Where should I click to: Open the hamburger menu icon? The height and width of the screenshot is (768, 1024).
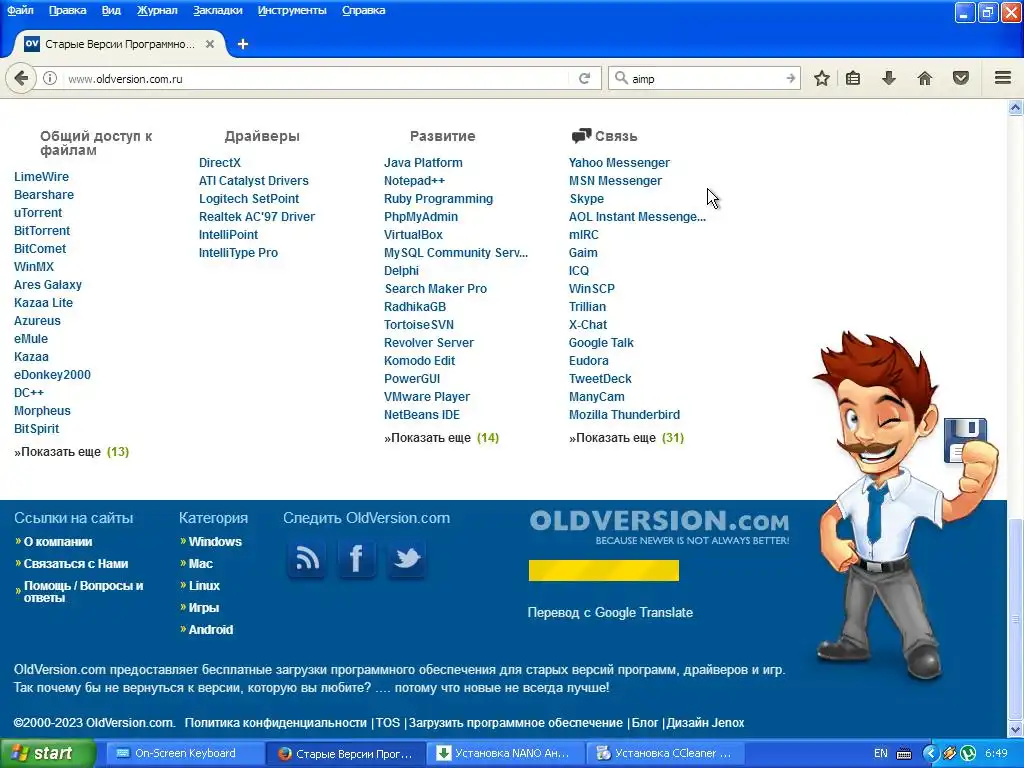point(1003,78)
